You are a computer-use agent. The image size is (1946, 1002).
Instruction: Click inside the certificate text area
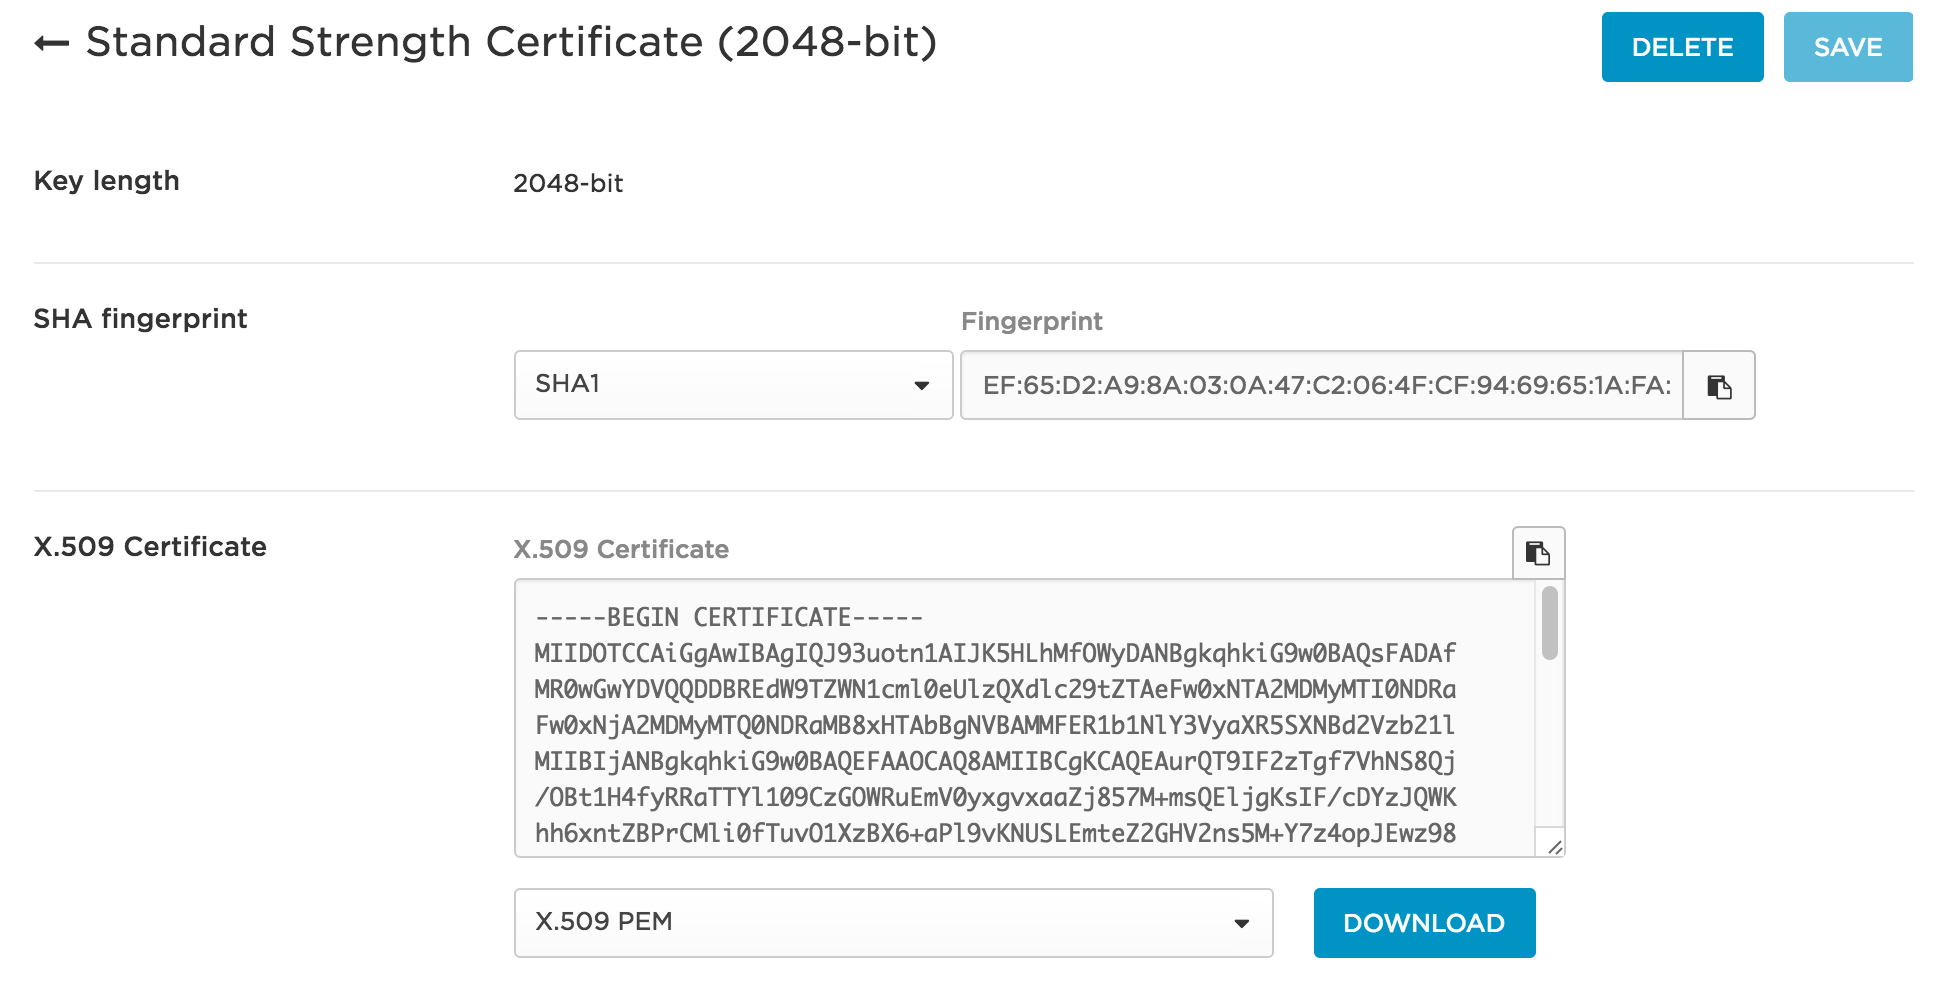(1000, 720)
